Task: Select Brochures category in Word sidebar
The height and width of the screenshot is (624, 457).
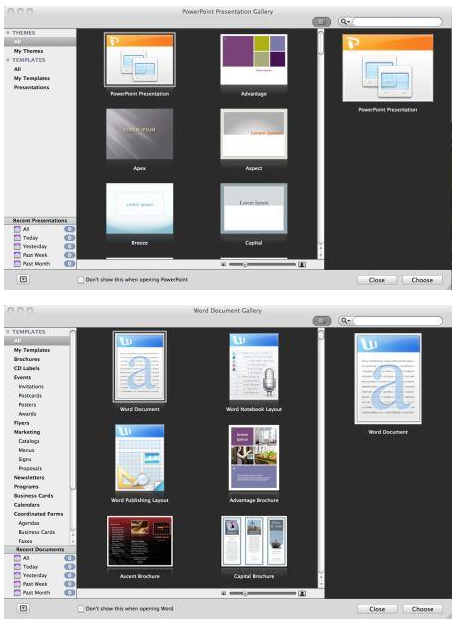Action: (27, 359)
